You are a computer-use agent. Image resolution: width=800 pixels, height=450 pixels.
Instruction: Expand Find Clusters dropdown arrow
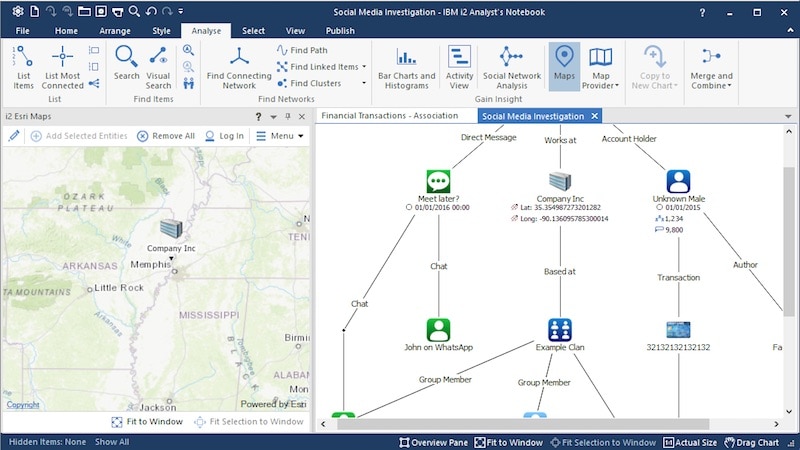364,83
